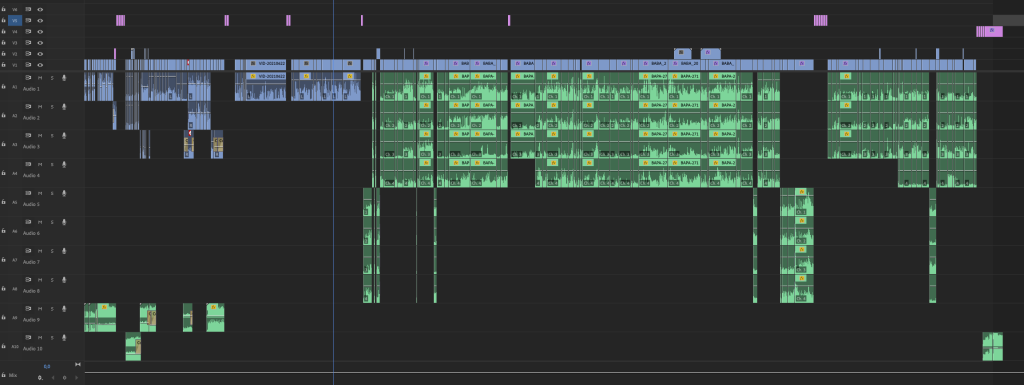
Task: Target the A5 track label
Action: pos(15,202)
